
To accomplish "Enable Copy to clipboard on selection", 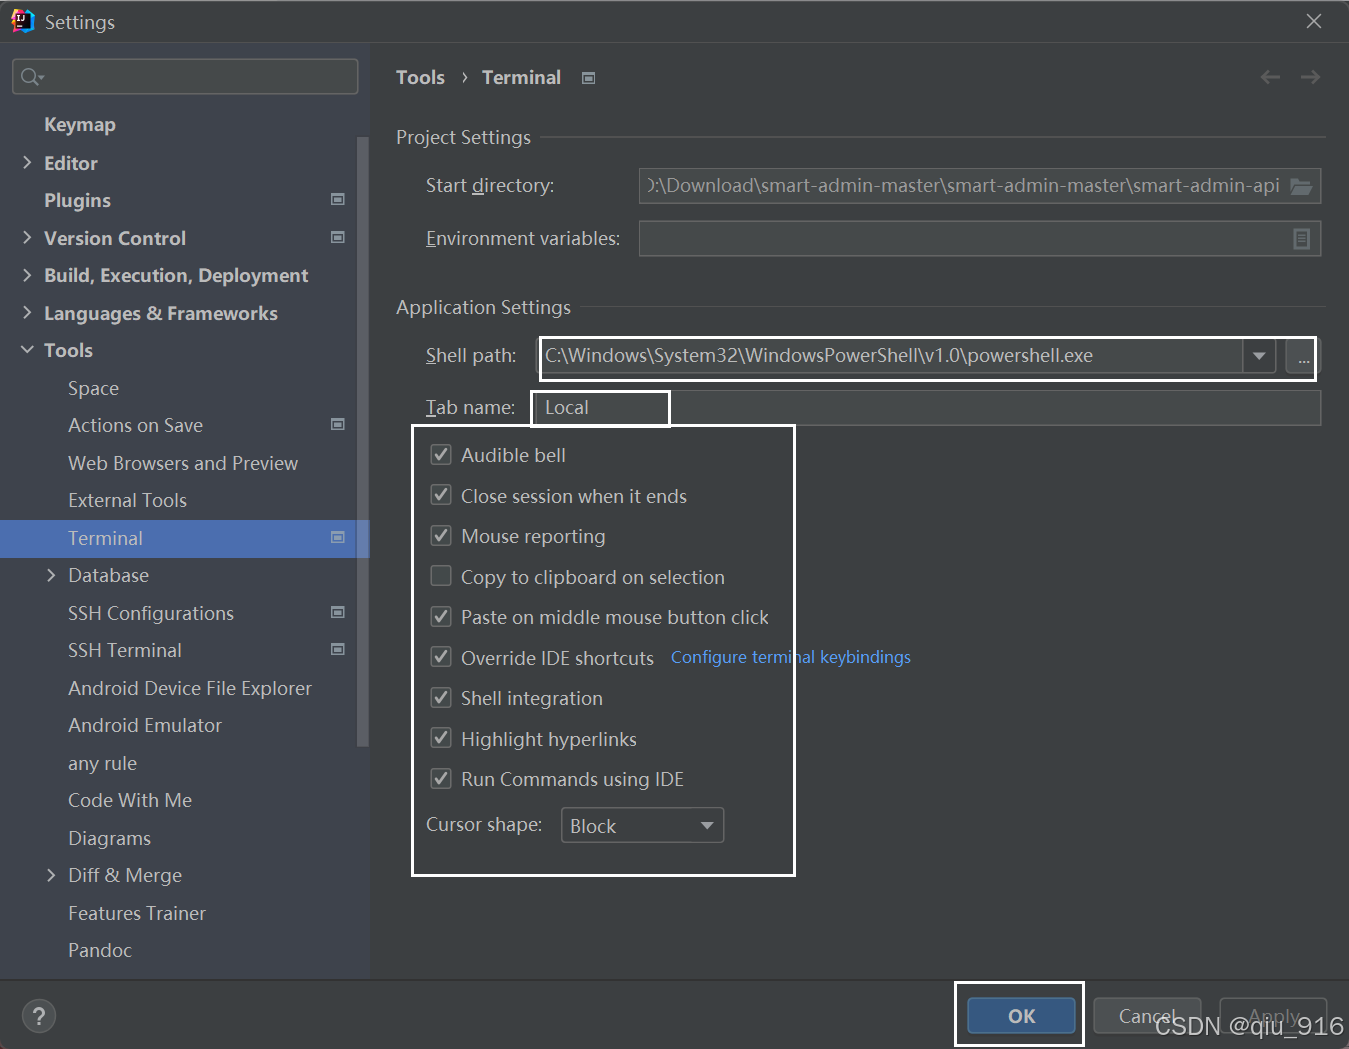I will (x=441, y=576).
